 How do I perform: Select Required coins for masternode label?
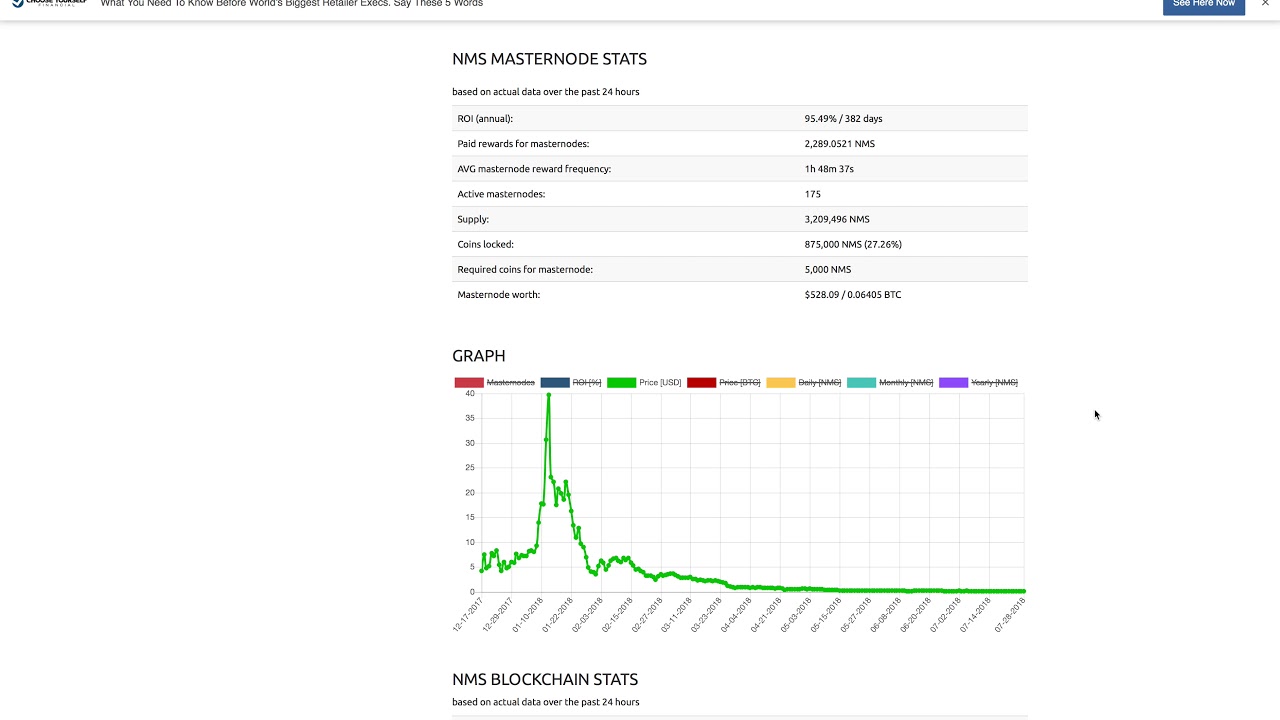click(x=525, y=269)
